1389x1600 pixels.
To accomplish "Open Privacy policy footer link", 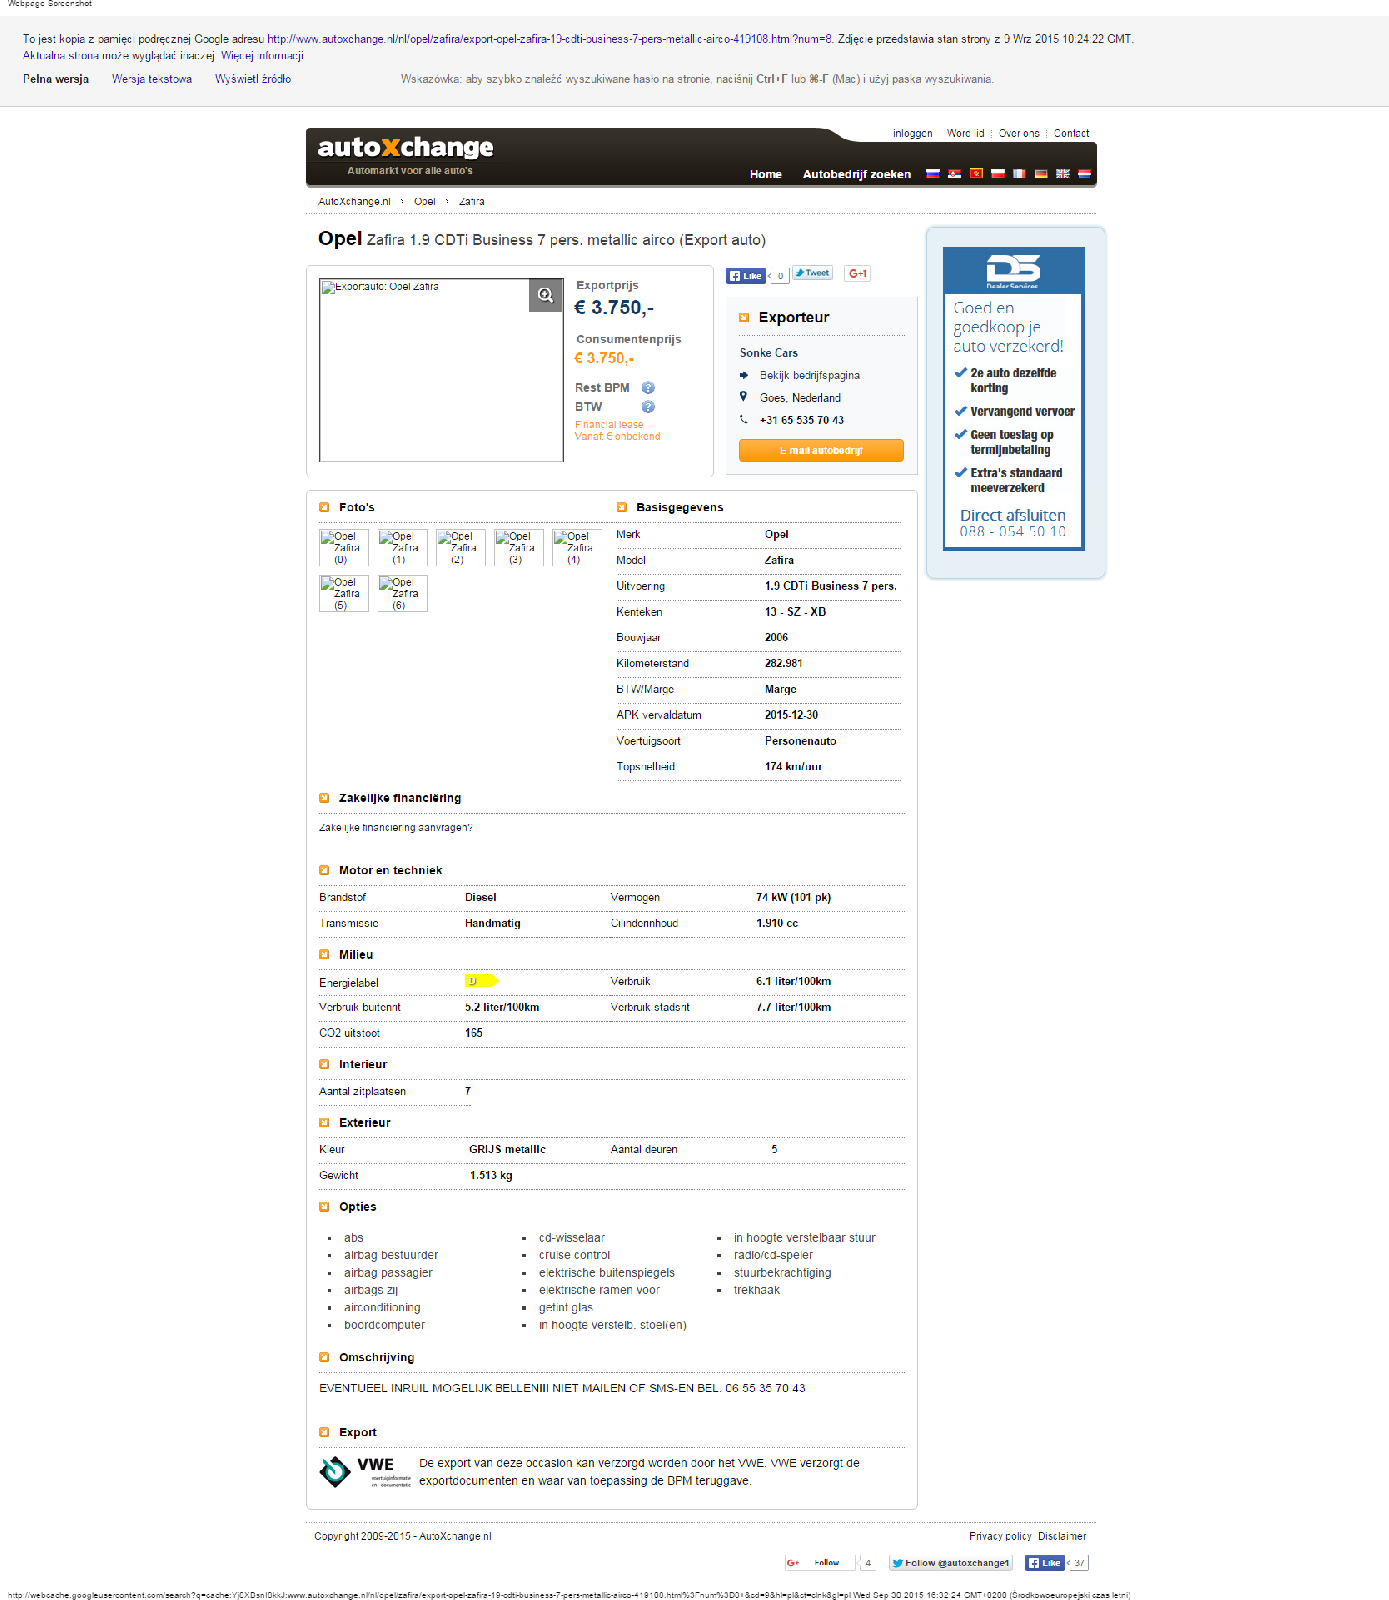I will (x=1000, y=1537).
